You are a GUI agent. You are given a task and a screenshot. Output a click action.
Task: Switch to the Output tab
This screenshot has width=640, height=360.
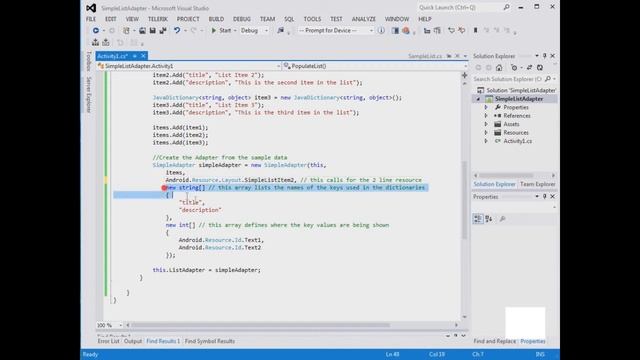[x=133, y=341]
